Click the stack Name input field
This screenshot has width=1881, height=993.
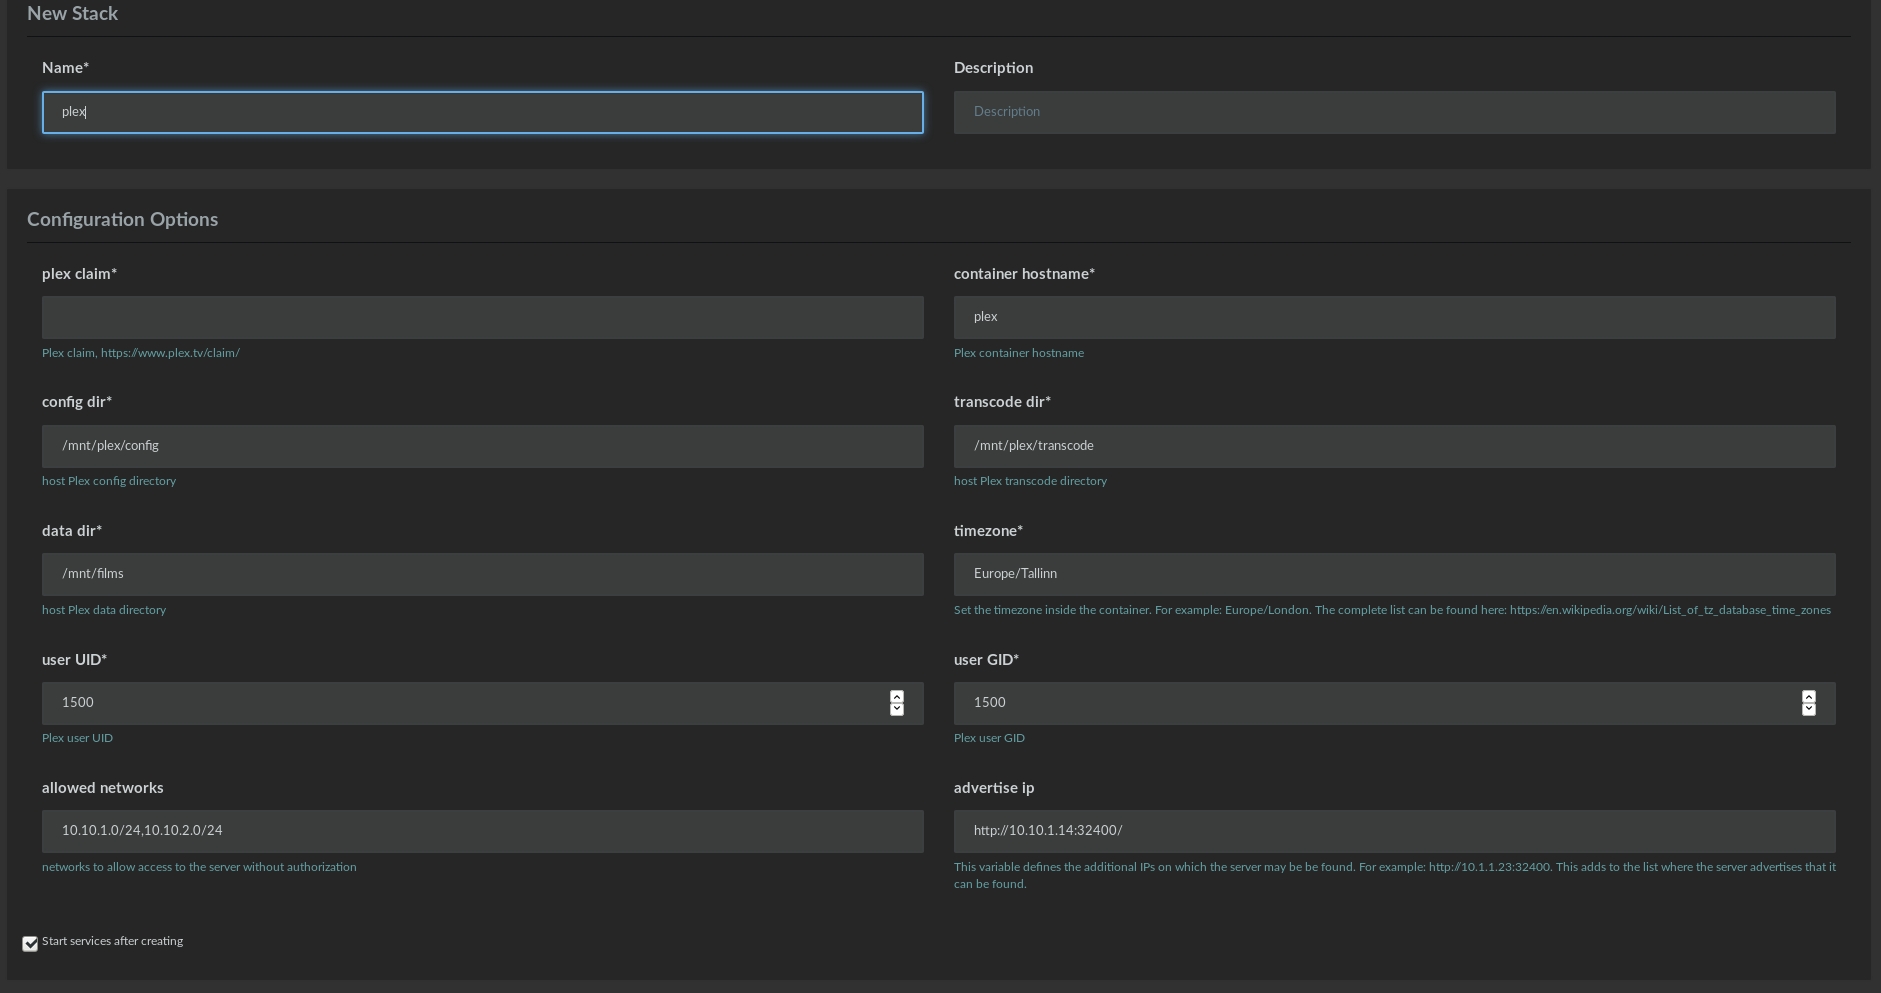click(x=482, y=112)
